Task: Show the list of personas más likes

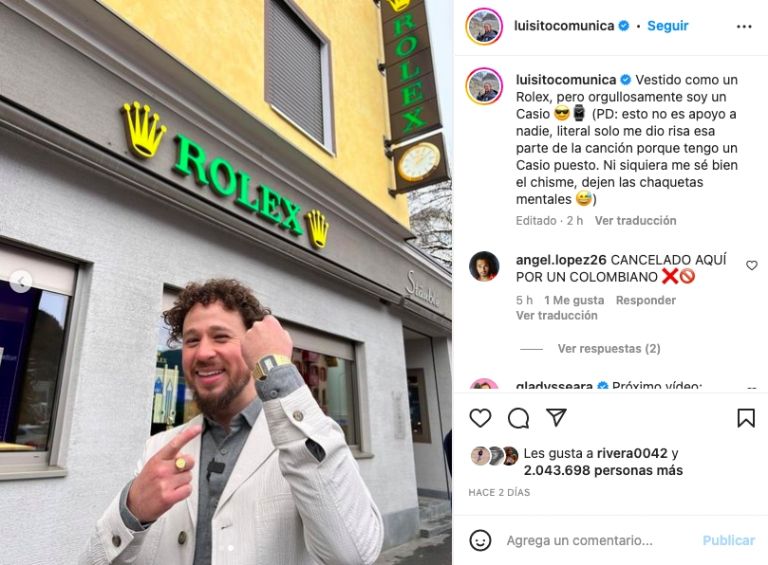Action: [603, 471]
